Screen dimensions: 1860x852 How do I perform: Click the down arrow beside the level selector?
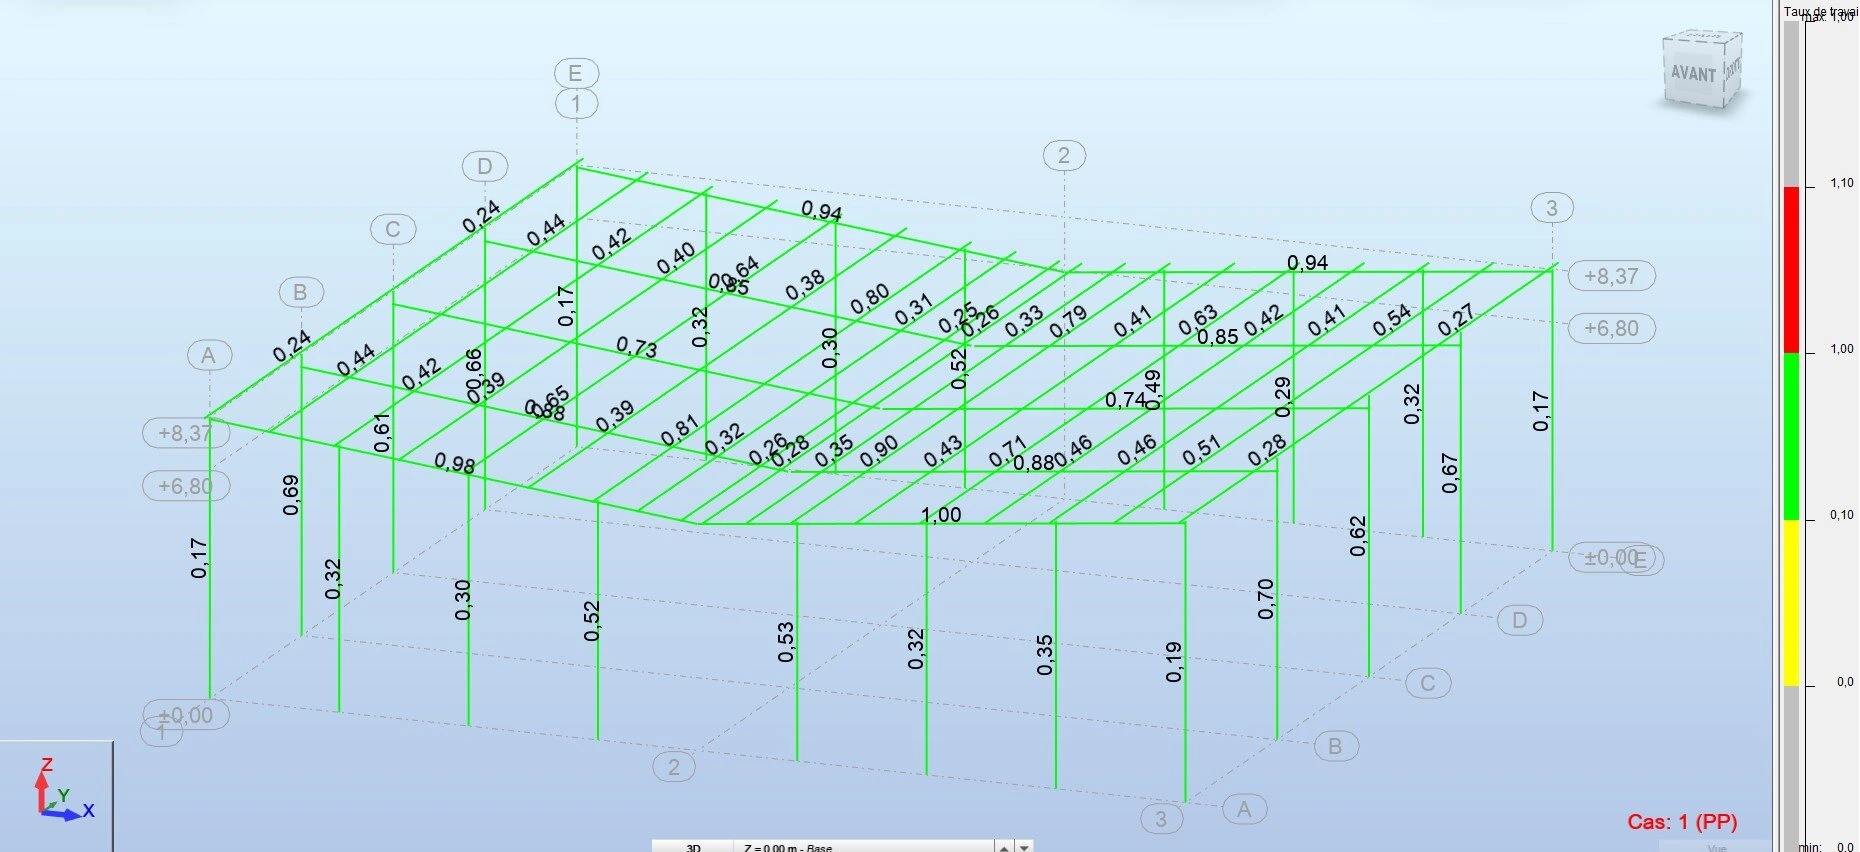[1024, 847]
